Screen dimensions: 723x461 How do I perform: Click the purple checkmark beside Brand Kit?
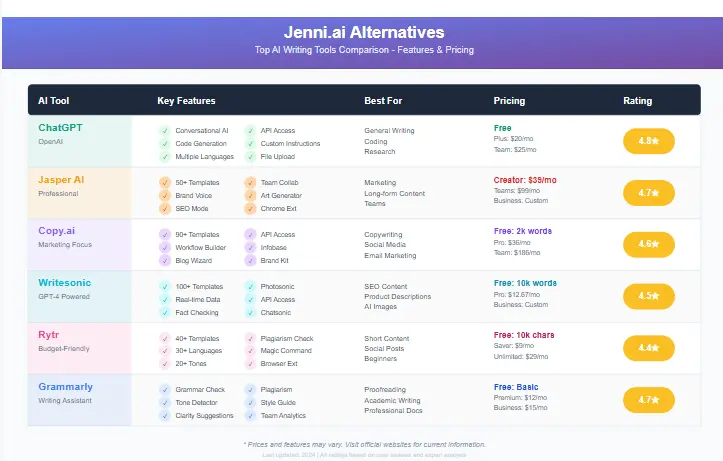point(250,260)
